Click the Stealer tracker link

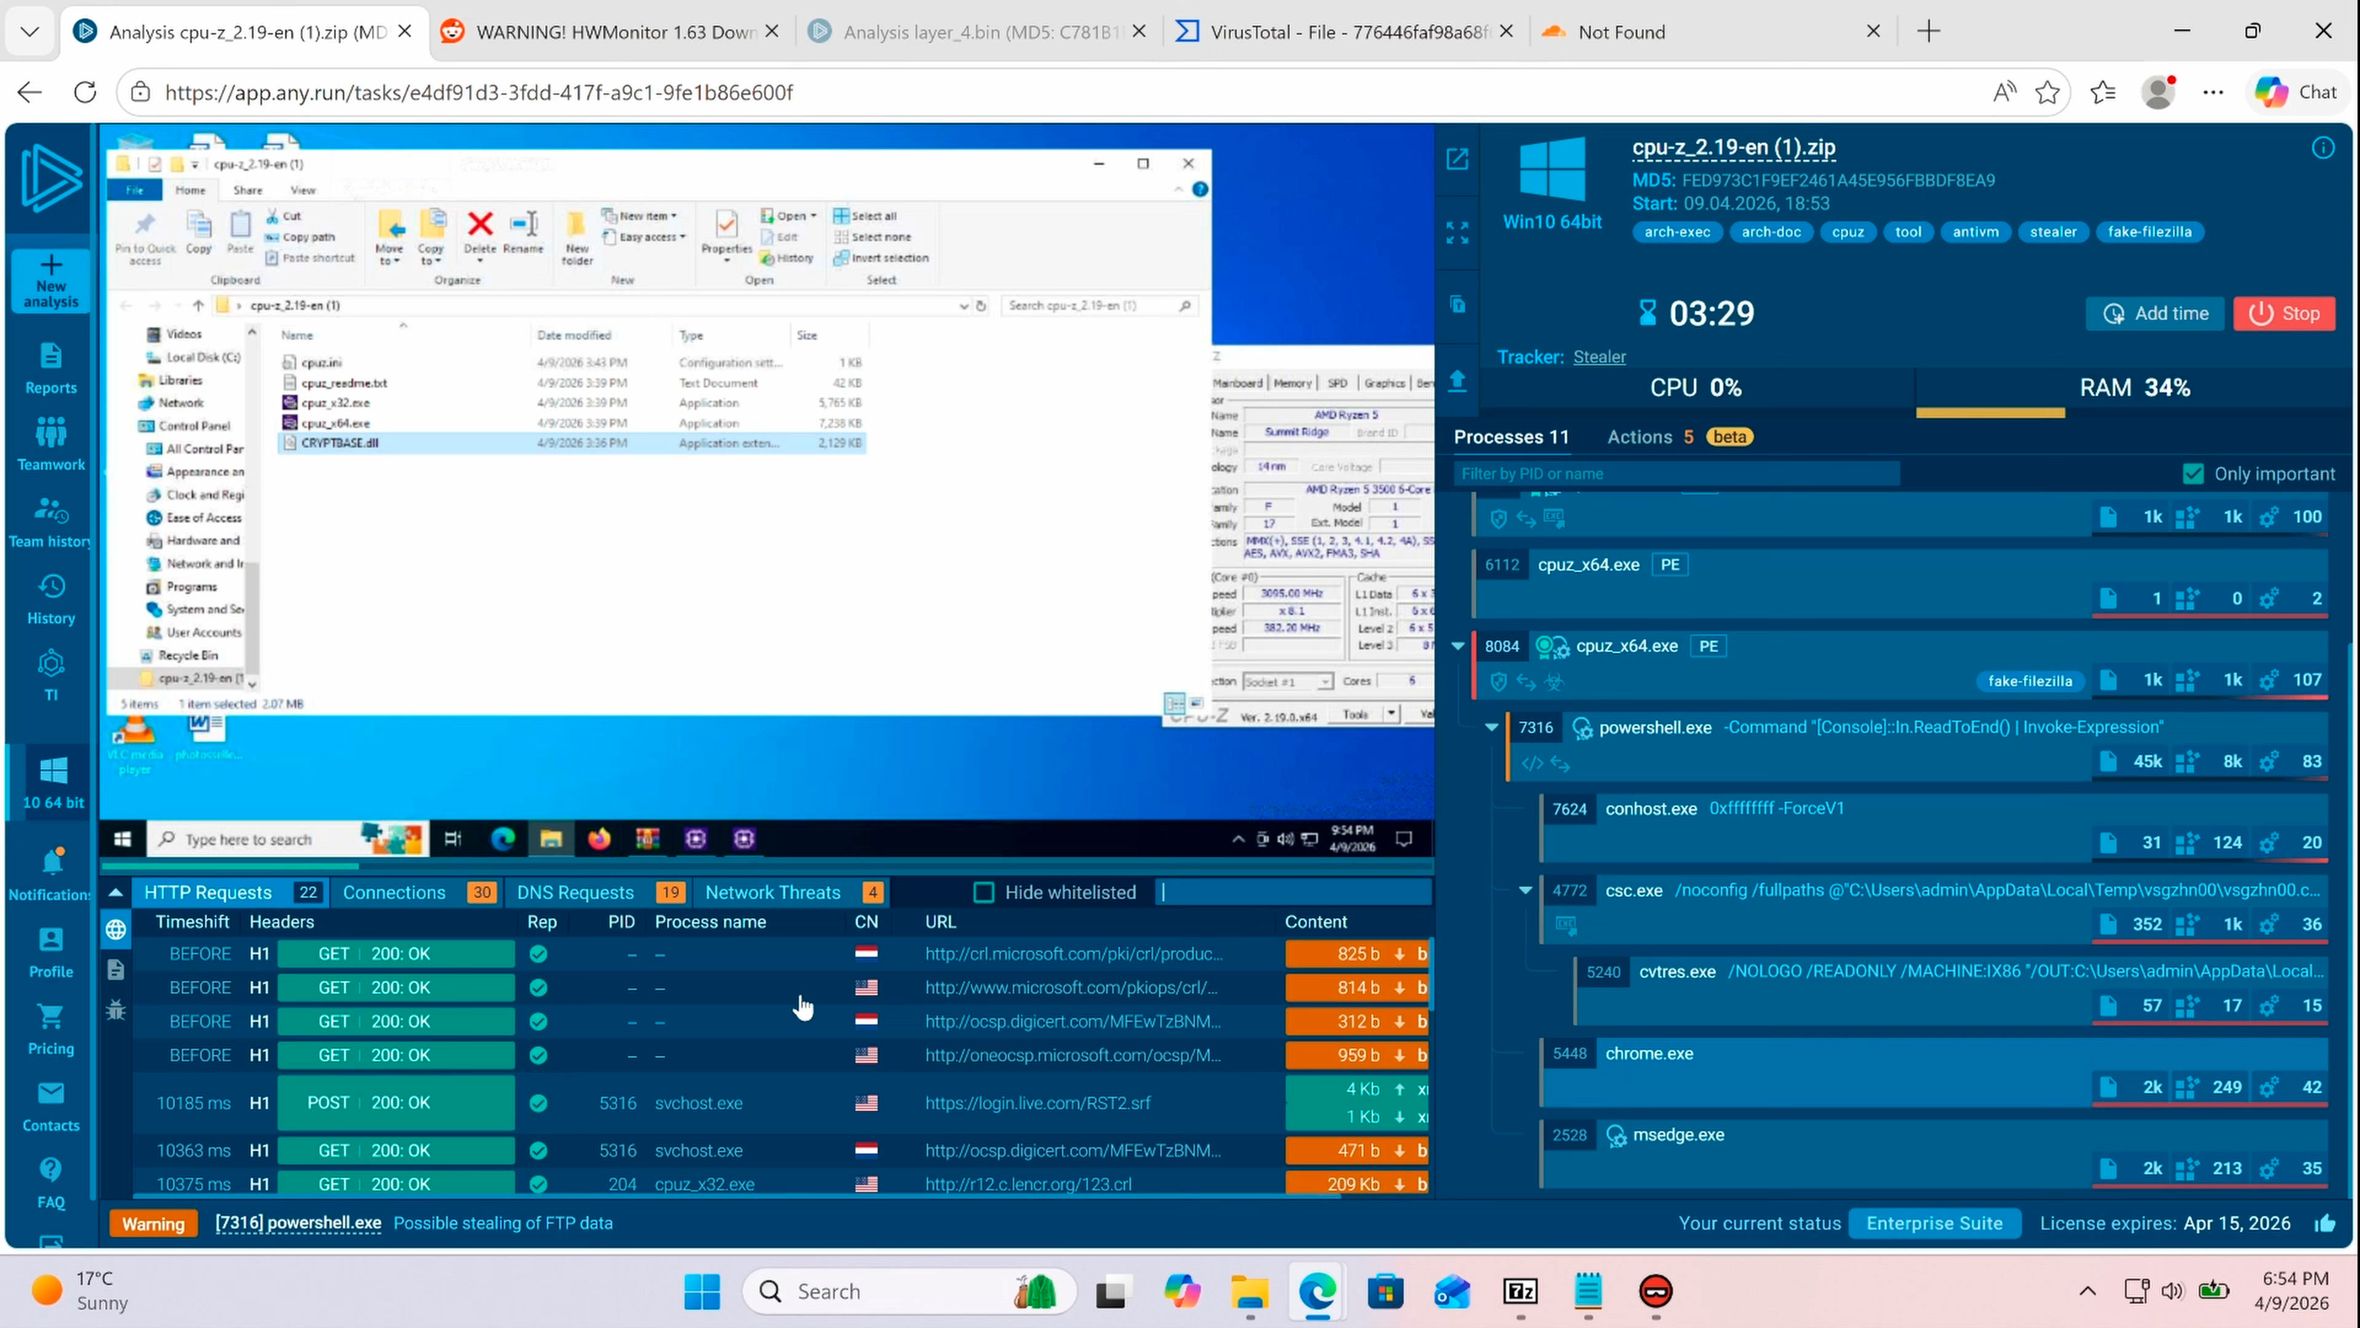pos(1599,357)
